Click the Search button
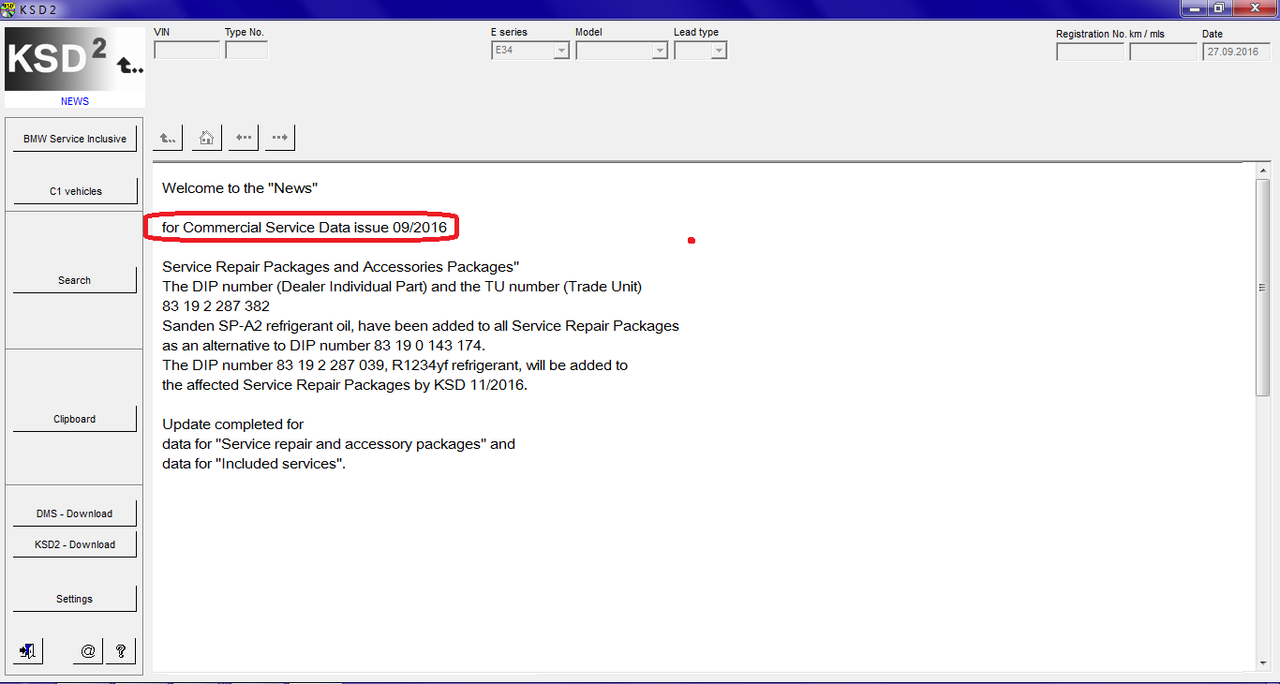1280x684 pixels. (x=75, y=280)
